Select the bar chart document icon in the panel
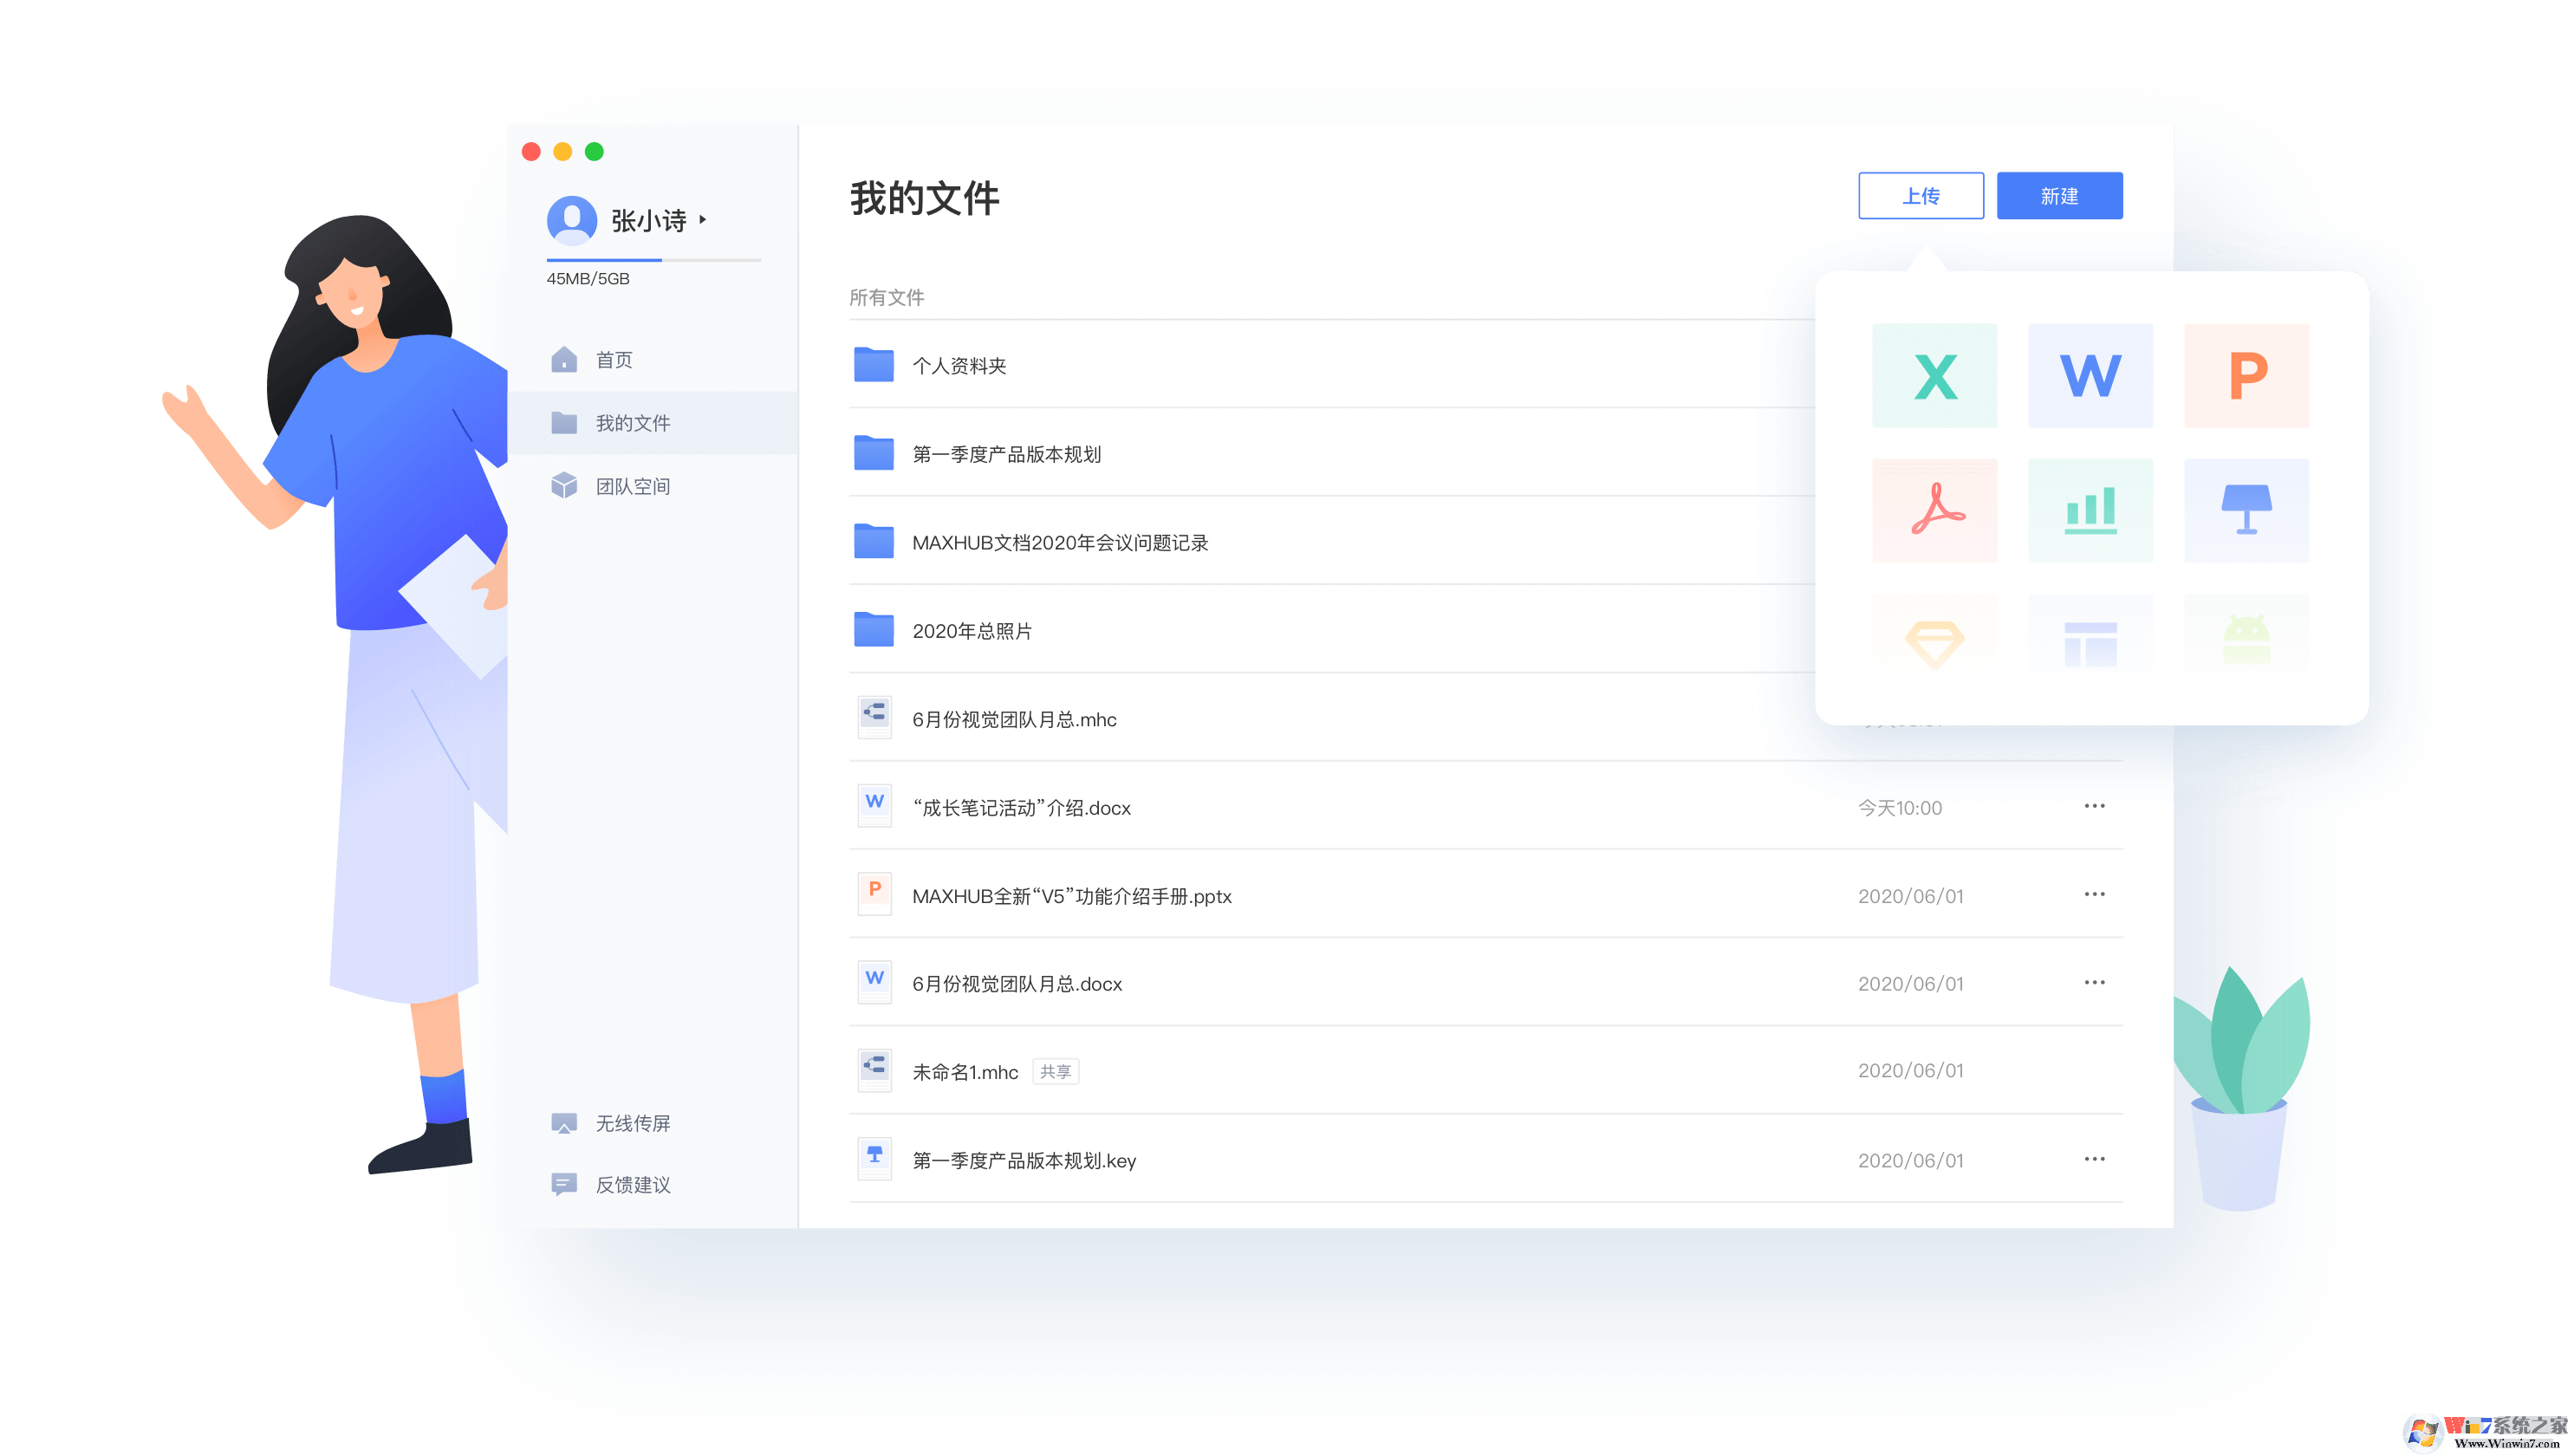Screen dimensions: 2574x1456 (2090, 510)
